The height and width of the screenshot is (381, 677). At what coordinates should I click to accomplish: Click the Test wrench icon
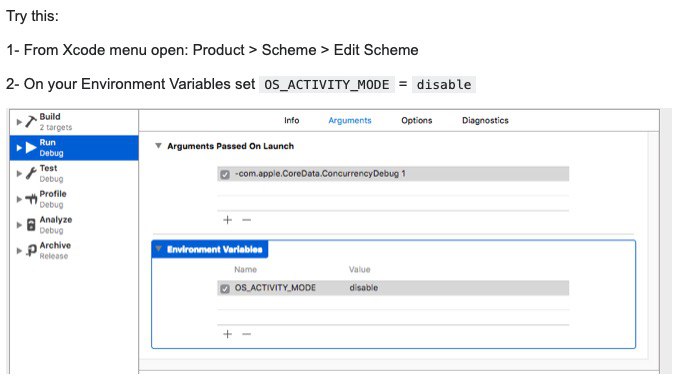[31, 173]
